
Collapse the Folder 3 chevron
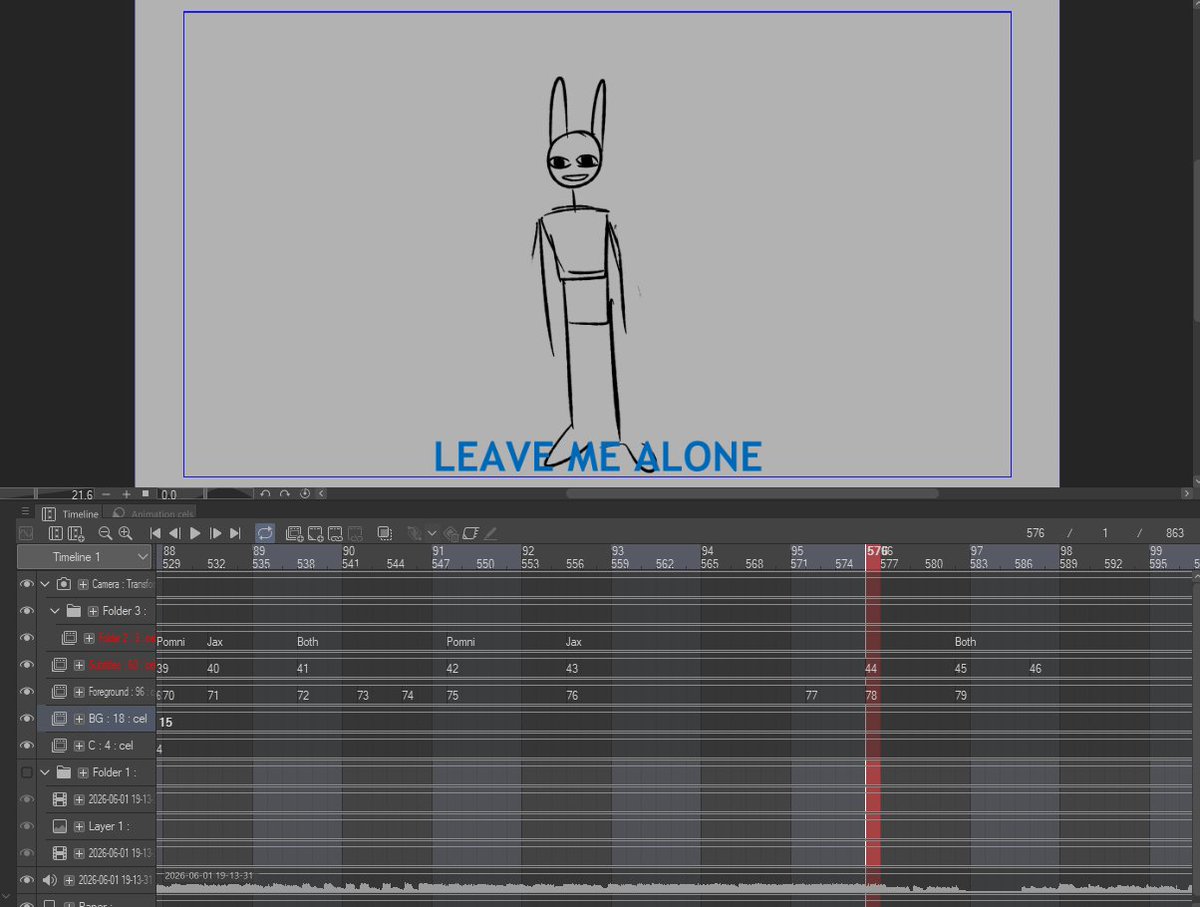pos(55,611)
